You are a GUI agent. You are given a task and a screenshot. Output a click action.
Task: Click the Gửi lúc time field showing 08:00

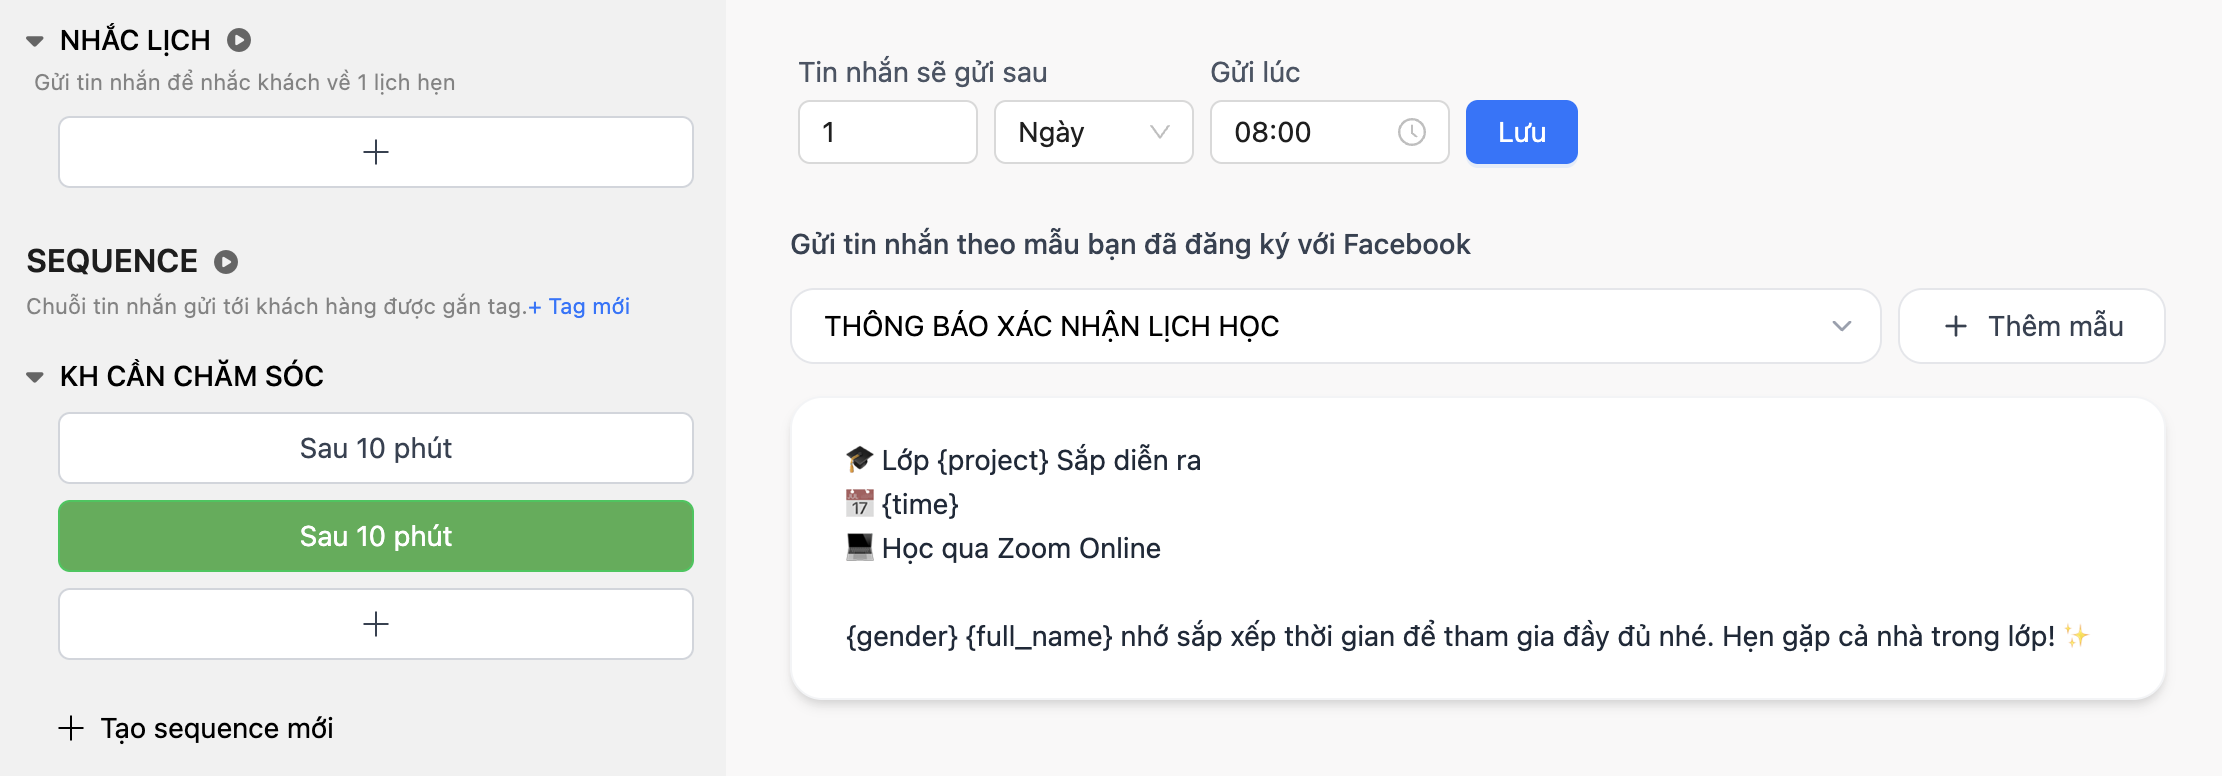1330,132
